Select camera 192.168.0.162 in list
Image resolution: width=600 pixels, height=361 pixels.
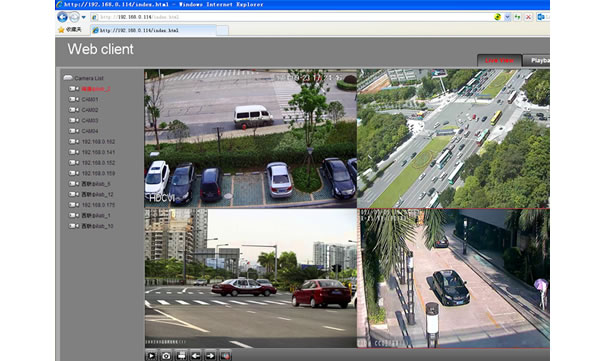98,142
